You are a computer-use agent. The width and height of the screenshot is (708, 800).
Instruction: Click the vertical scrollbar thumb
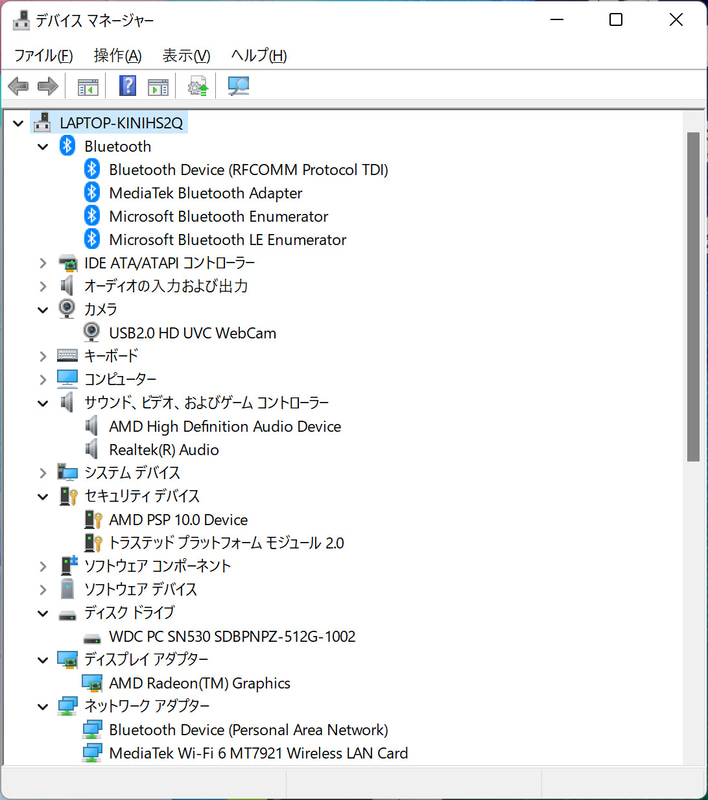click(693, 297)
